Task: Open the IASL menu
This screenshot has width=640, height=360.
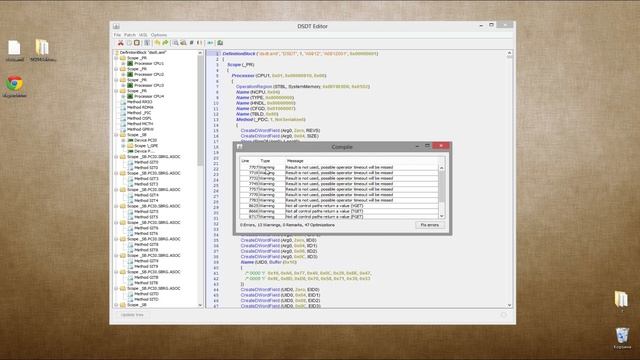Action: click(143, 35)
